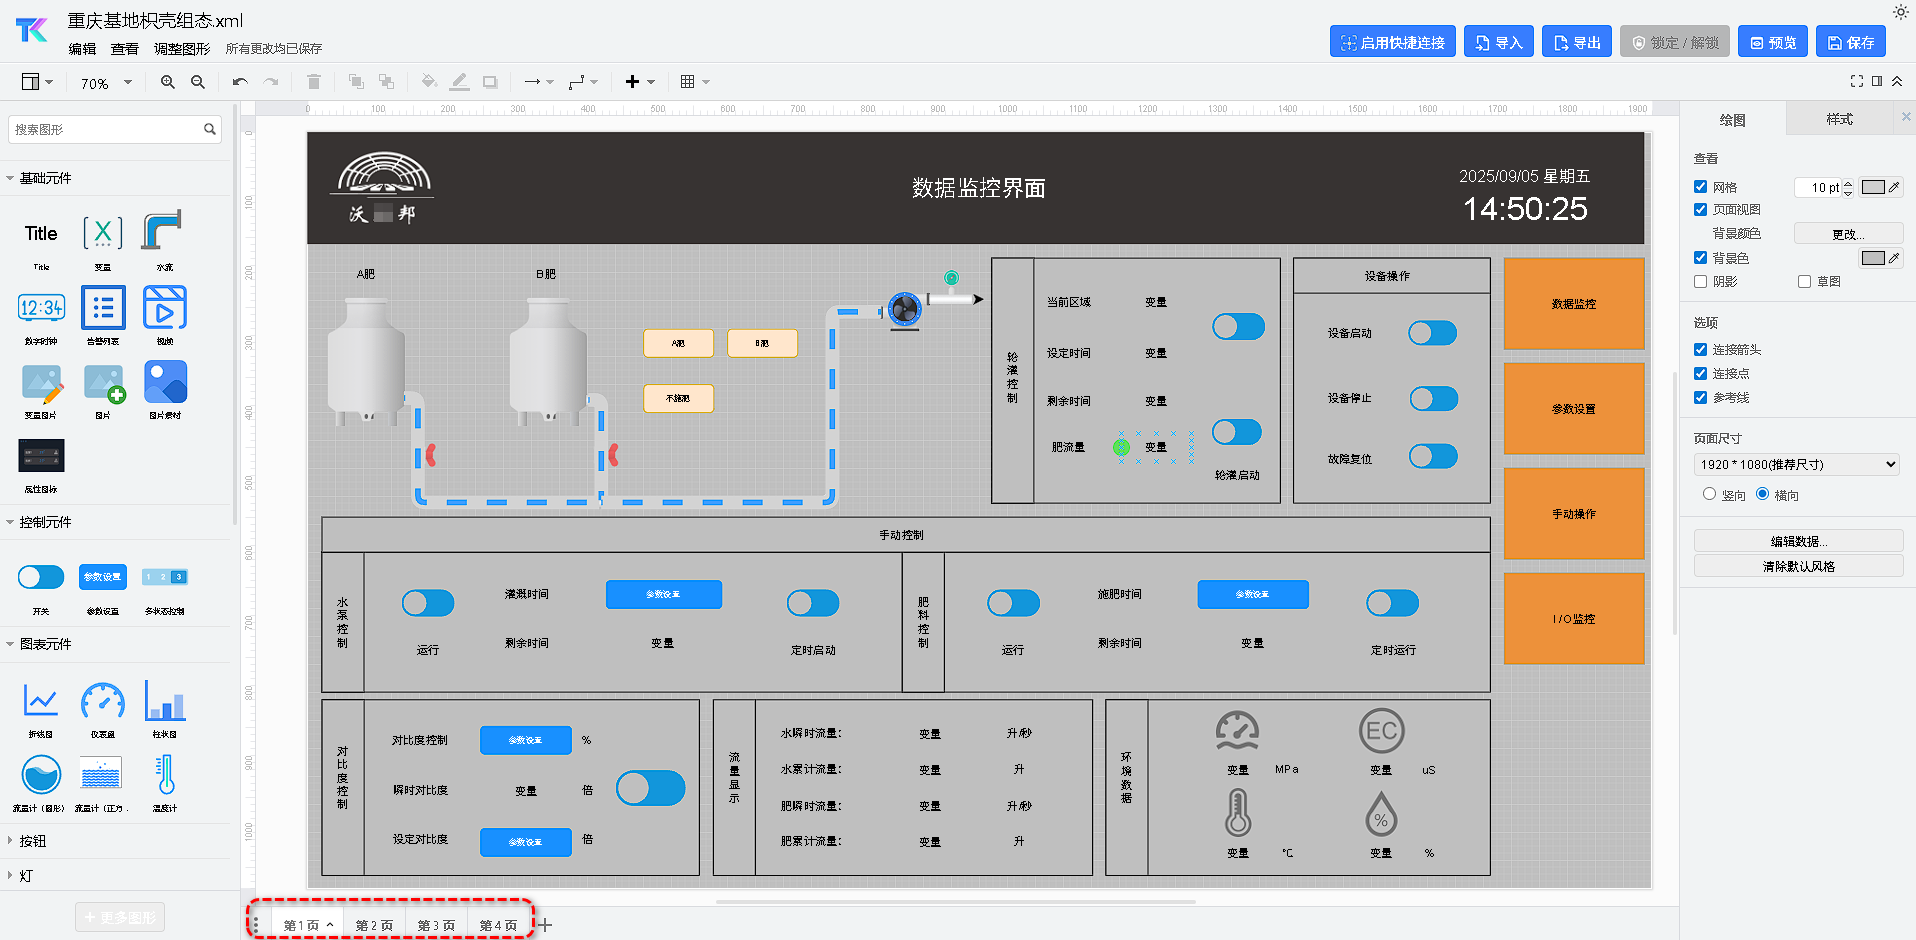Pick the video component in basic elements
Screen dimensions: 1916x940
pos(165,308)
